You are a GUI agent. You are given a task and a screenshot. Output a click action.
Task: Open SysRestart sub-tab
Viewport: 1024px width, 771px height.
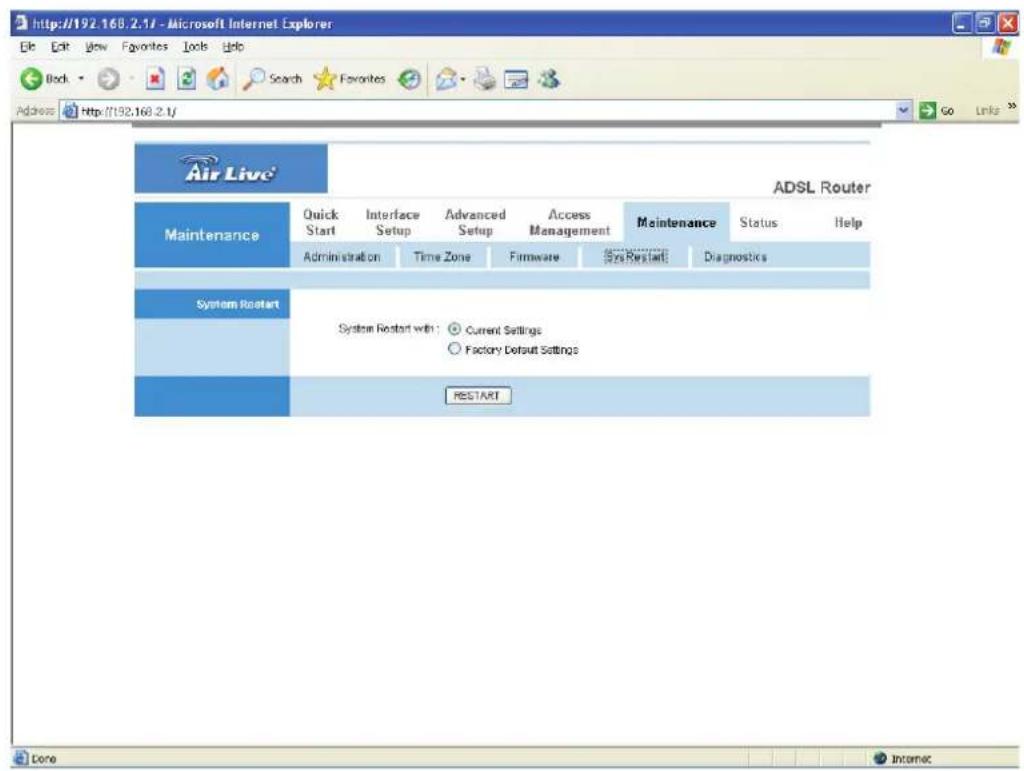pos(635,257)
